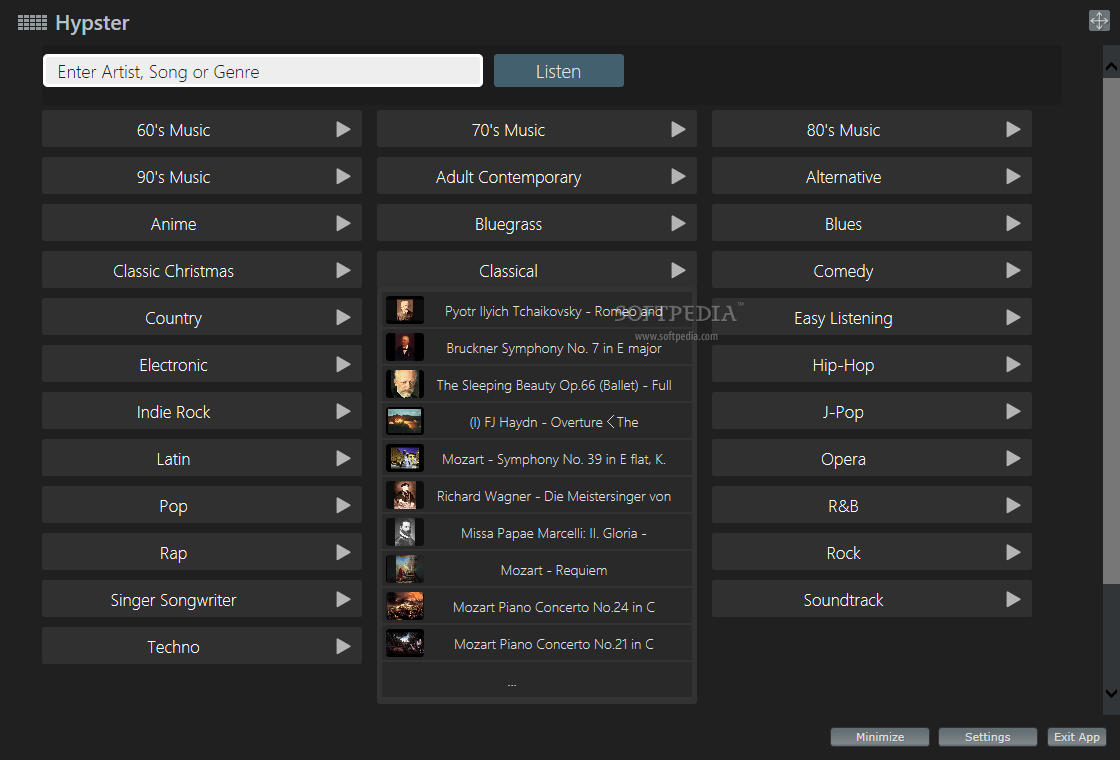Click the Bruckner track thumbnail

405,347
